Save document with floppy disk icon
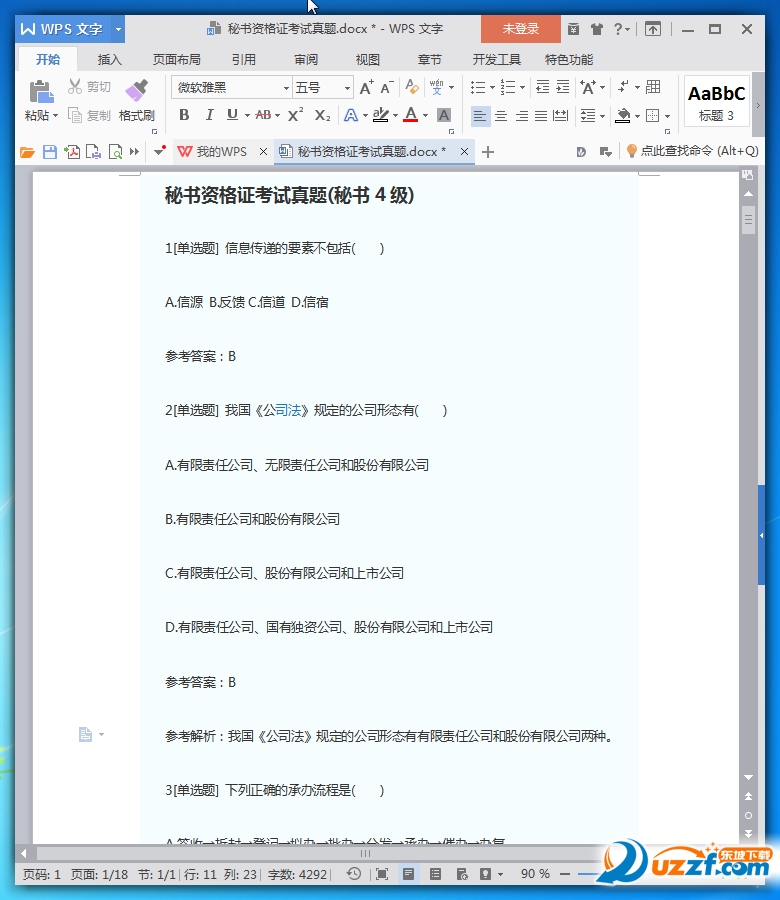Viewport: 780px width, 900px height. [x=50, y=152]
